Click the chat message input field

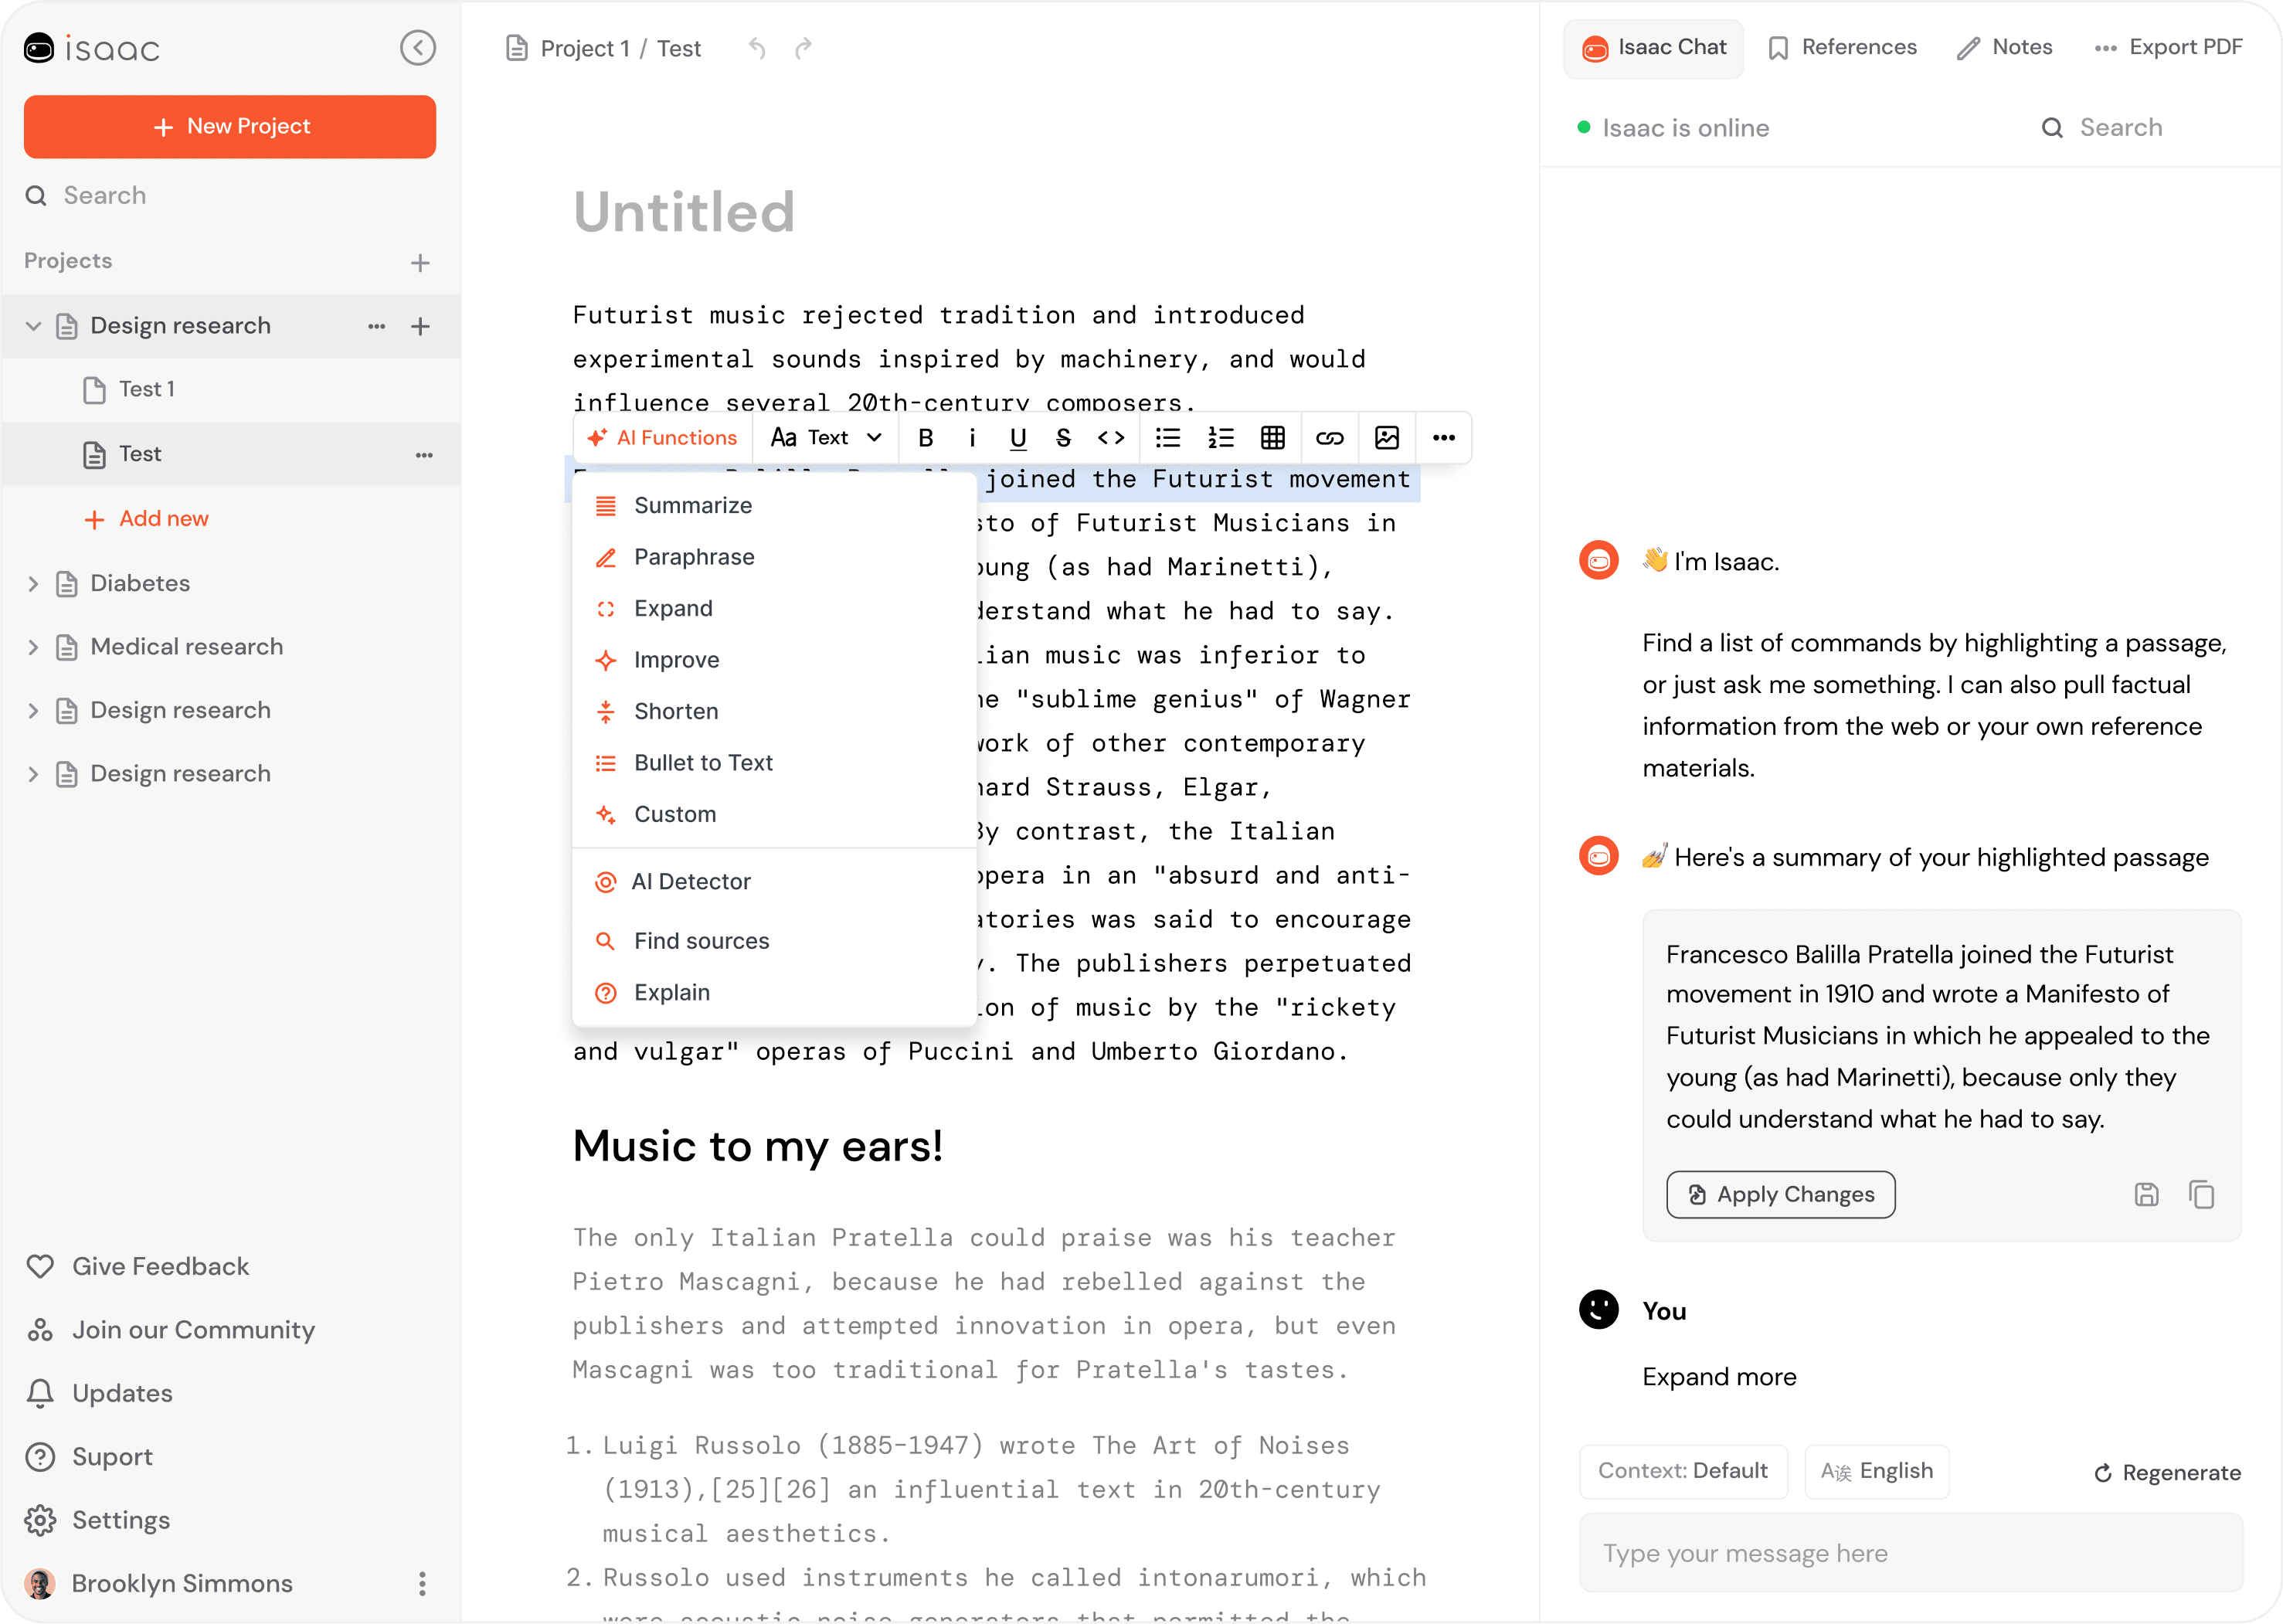pyautogui.click(x=1910, y=1553)
